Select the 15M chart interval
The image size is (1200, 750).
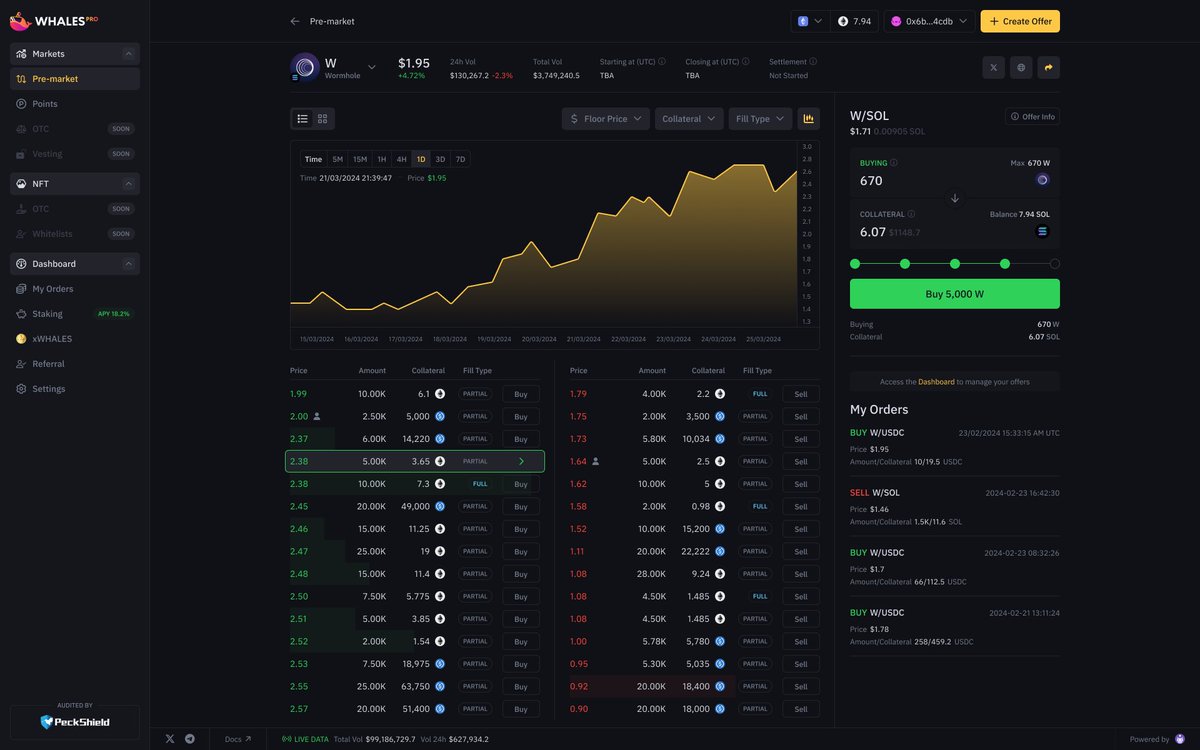click(x=360, y=159)
